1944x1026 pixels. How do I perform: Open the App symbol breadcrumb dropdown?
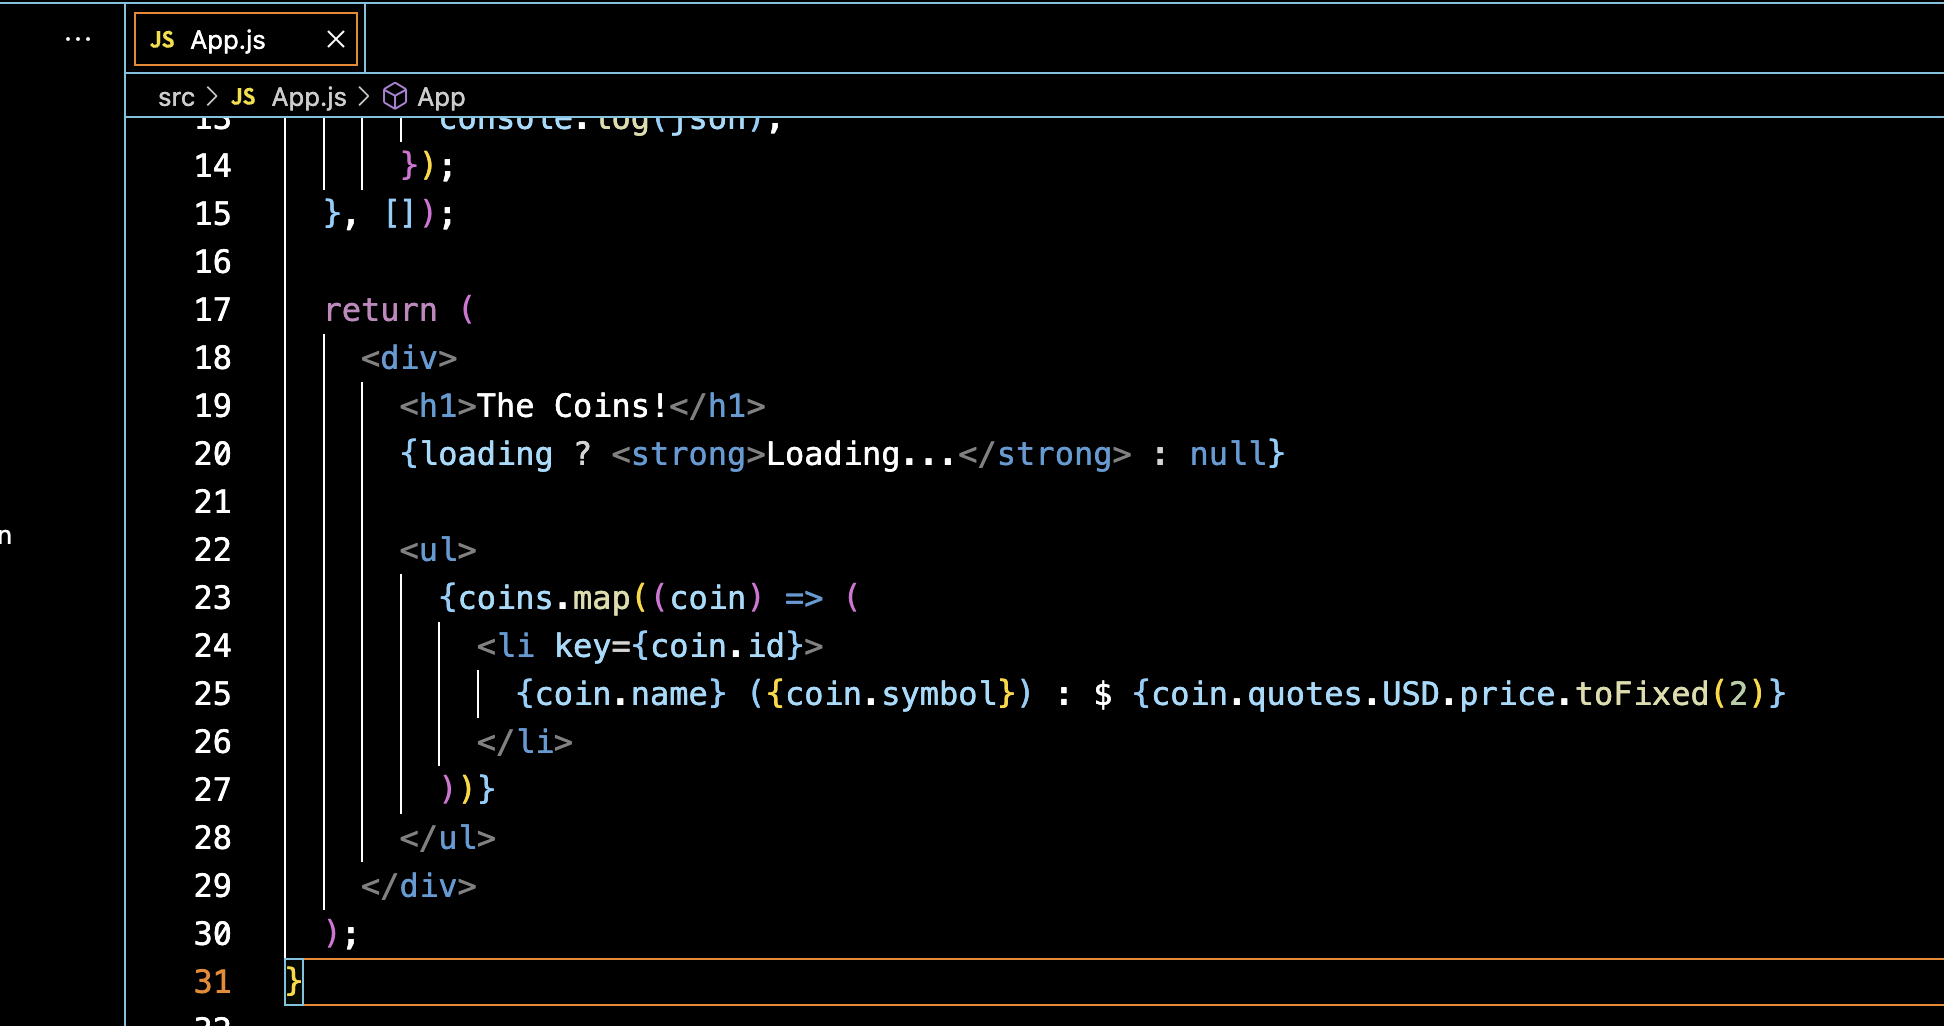[x=443, y=96]
